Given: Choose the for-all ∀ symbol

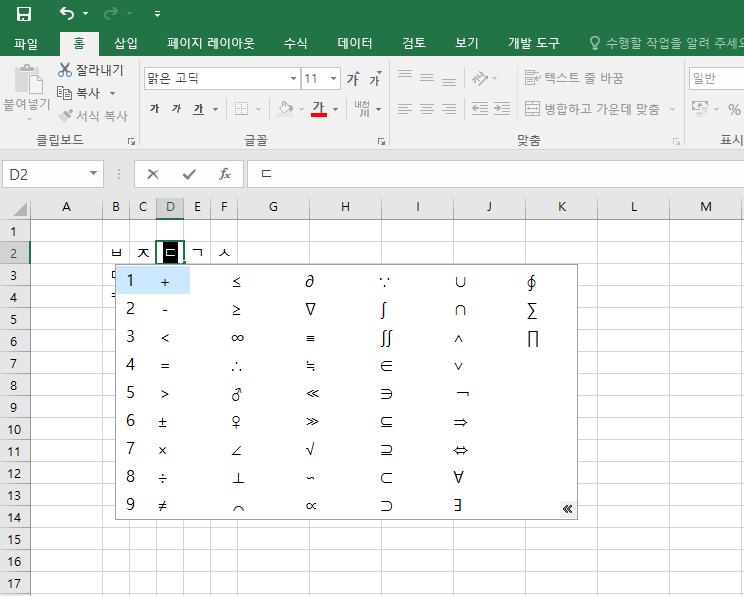Looking at the screenshot, I should point(458,477).
